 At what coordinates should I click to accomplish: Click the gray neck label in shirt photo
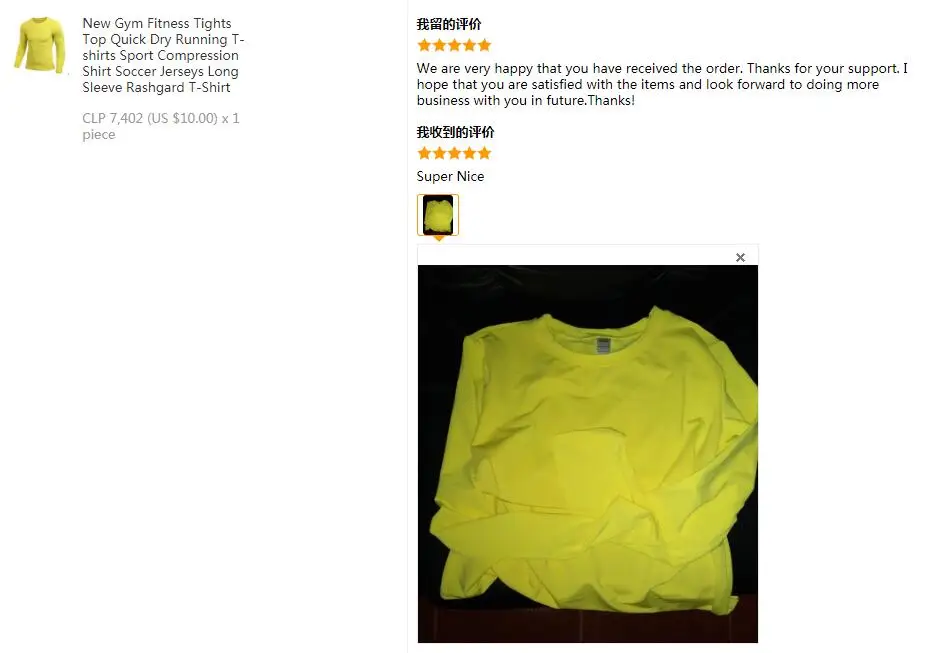click(603, 345)
